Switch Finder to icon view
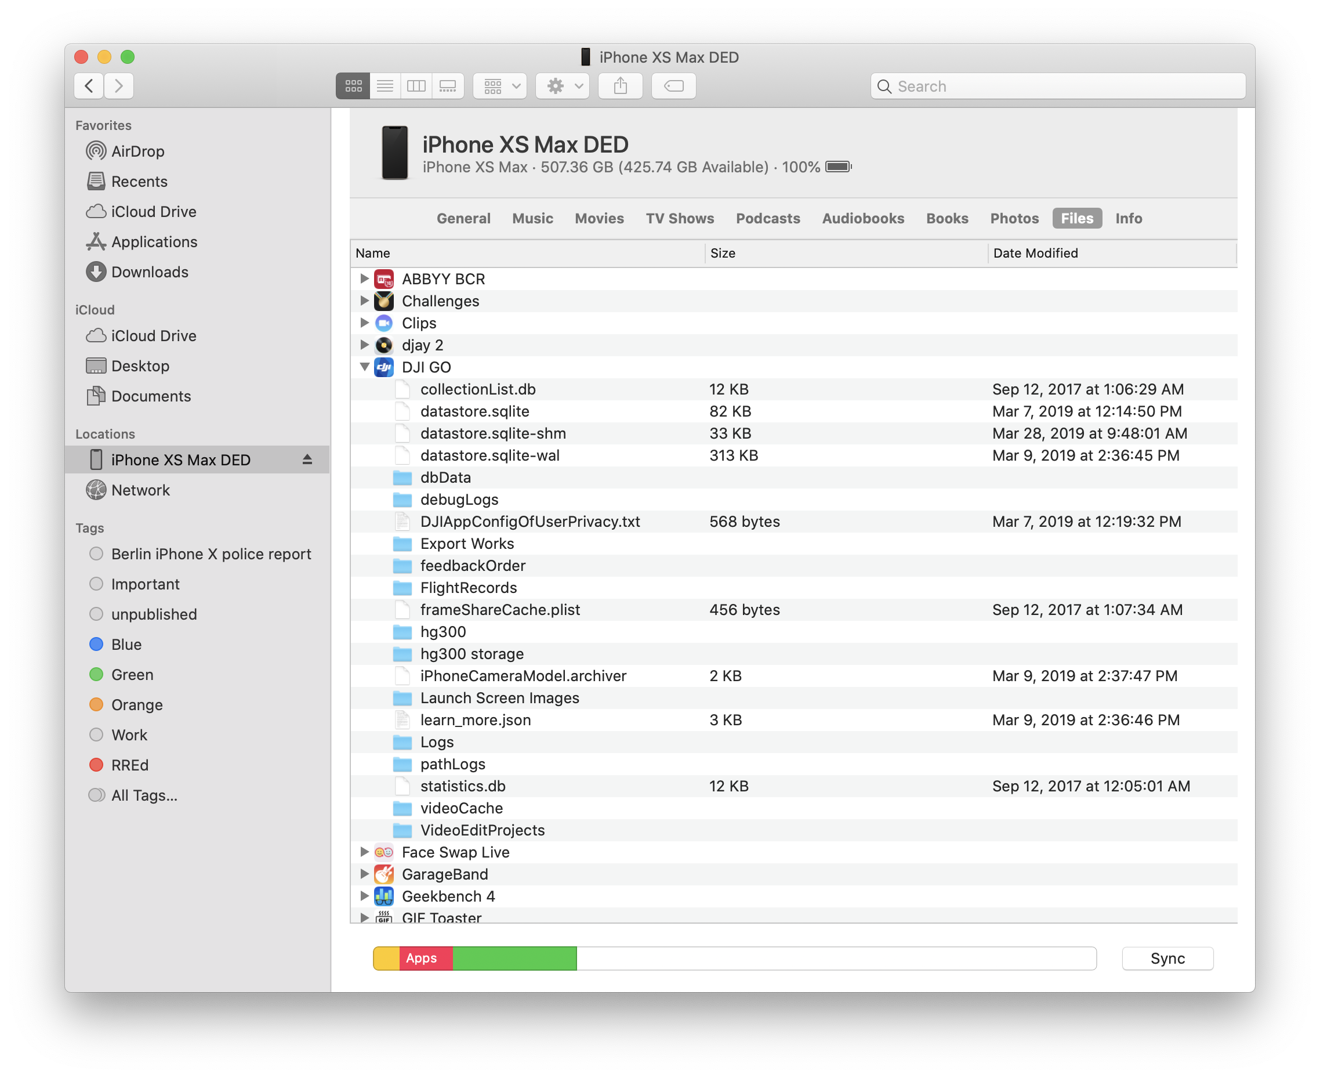 click(x=353, y=86)
